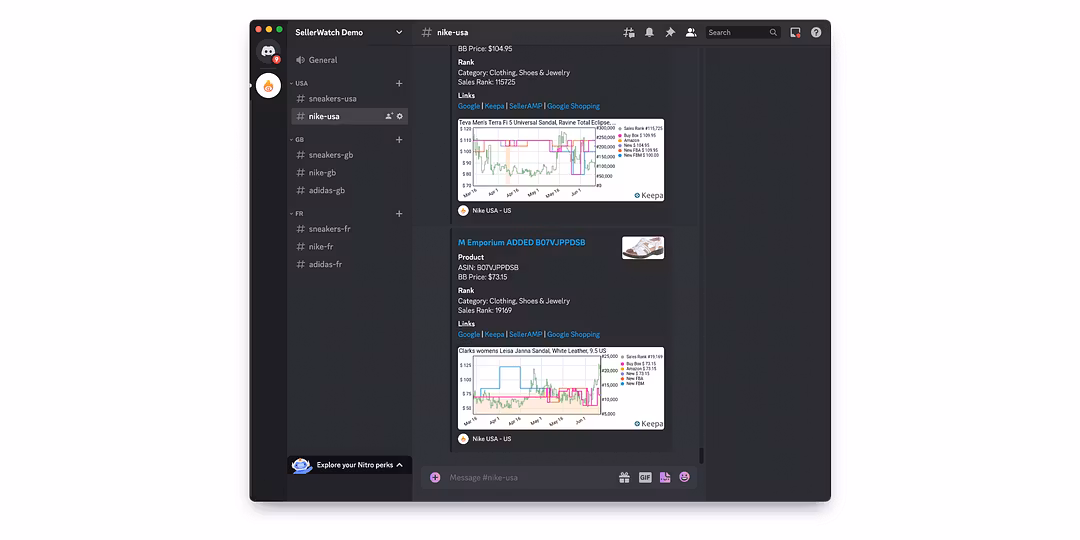Open the SellerWatch Demo server dropdown
The height and width of the screenshot is (540, 1080).
(x=348, y=33)
